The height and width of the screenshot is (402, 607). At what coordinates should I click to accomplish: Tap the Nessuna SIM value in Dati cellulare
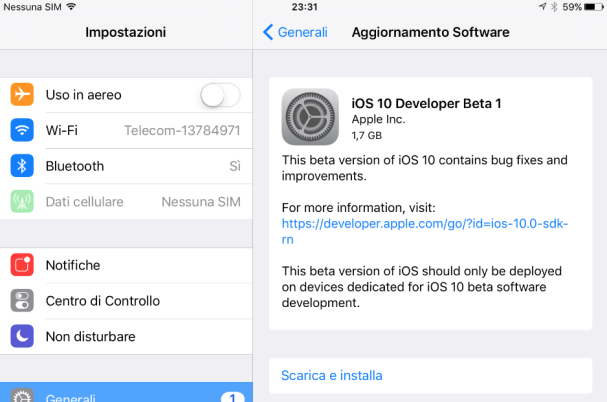[201, 202]
